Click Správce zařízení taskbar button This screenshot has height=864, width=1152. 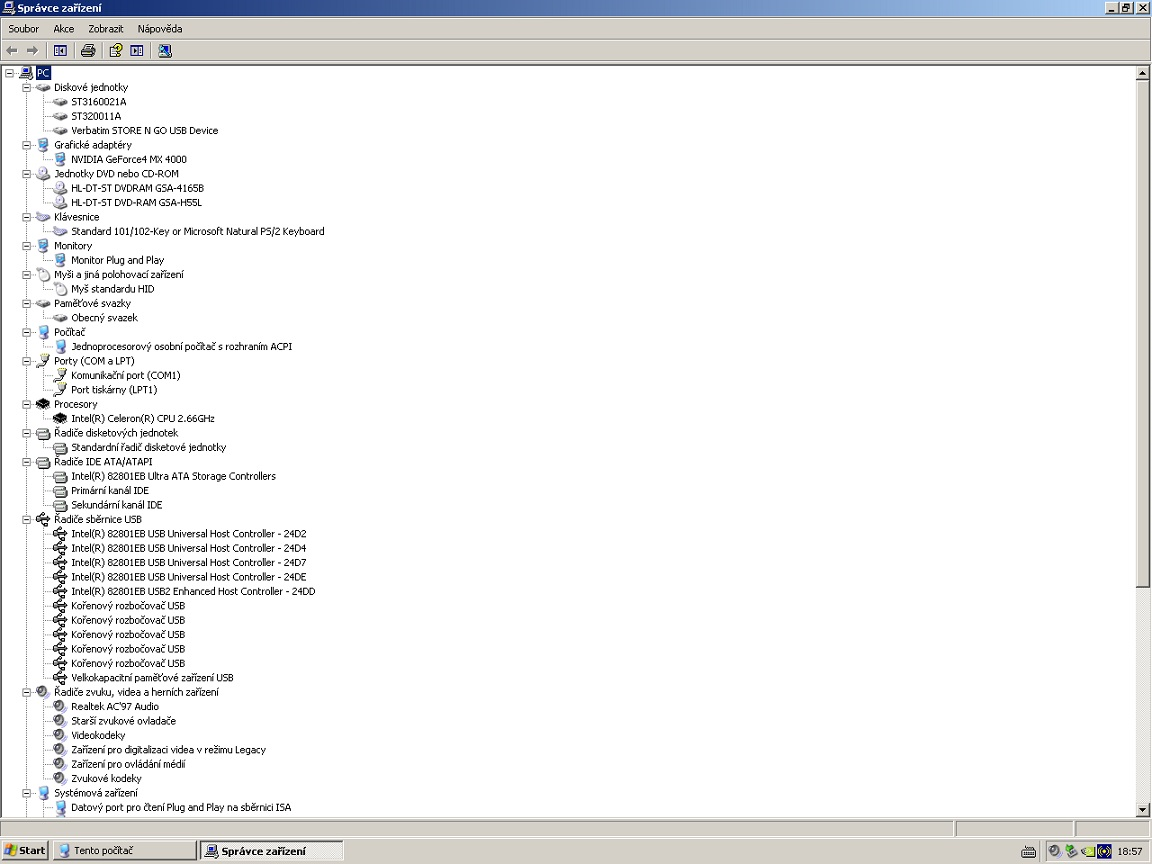pos(272,851)
